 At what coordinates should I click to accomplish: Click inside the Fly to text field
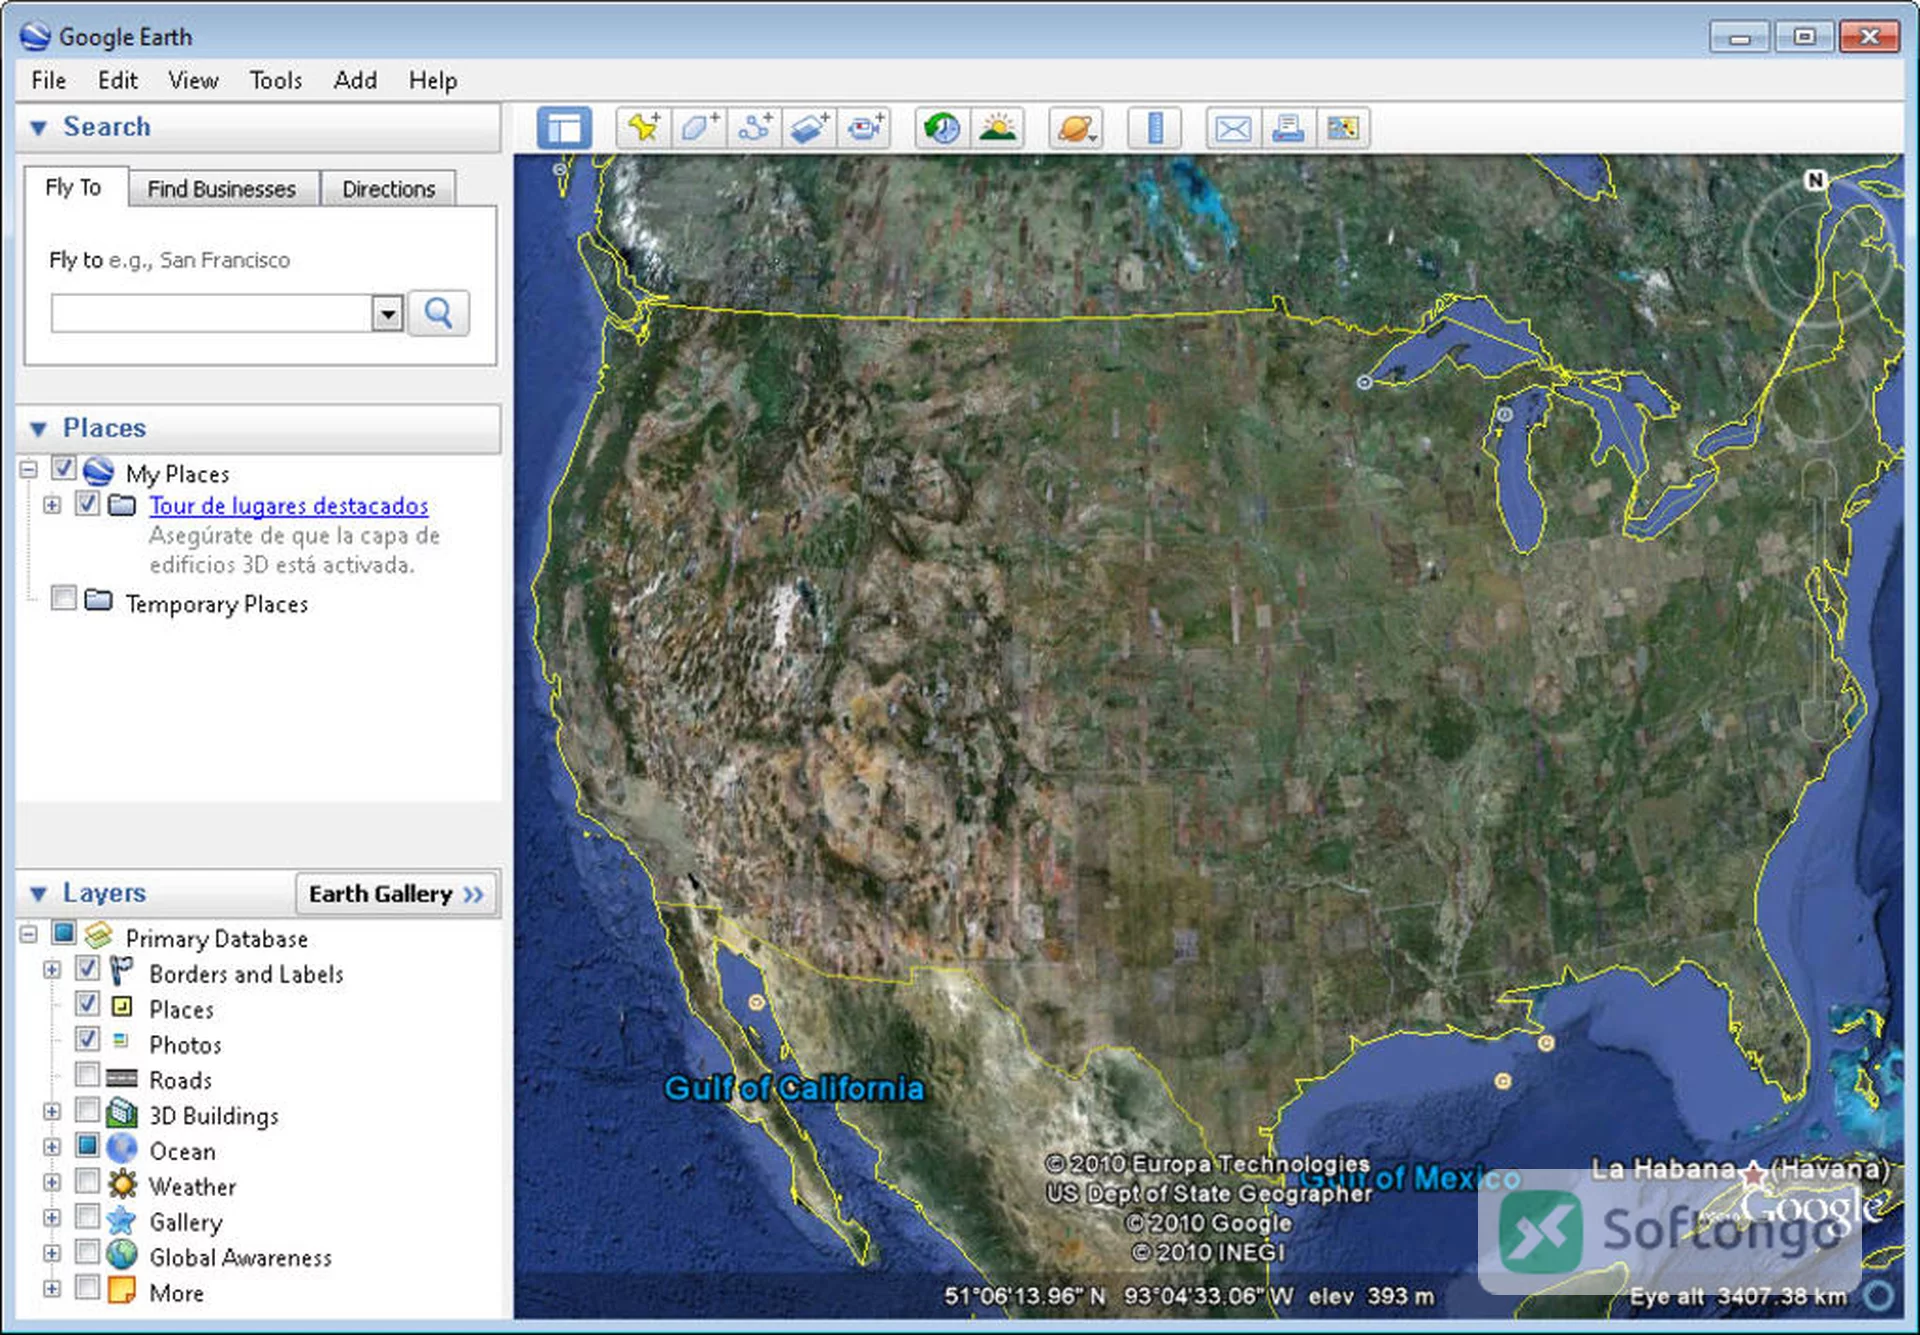212,314
